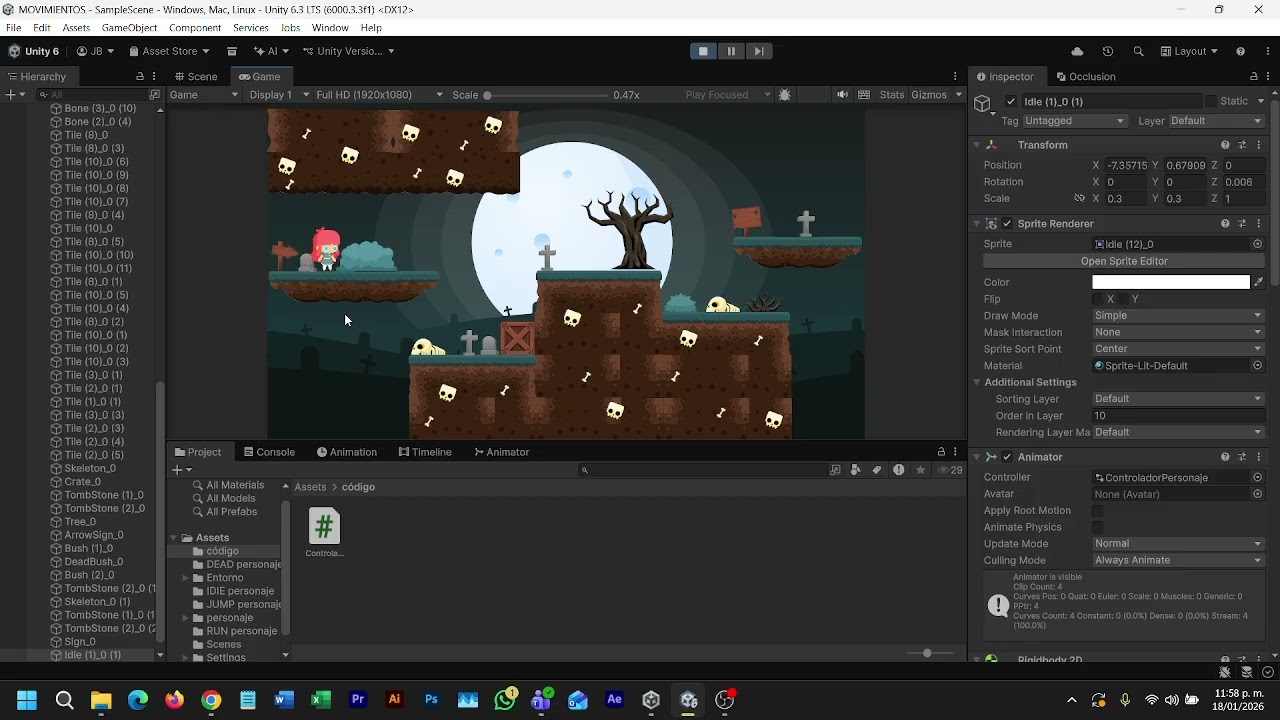Open Unity Version Control dropdown
The height and width of the screenshot is (720, 1280).
348,51
